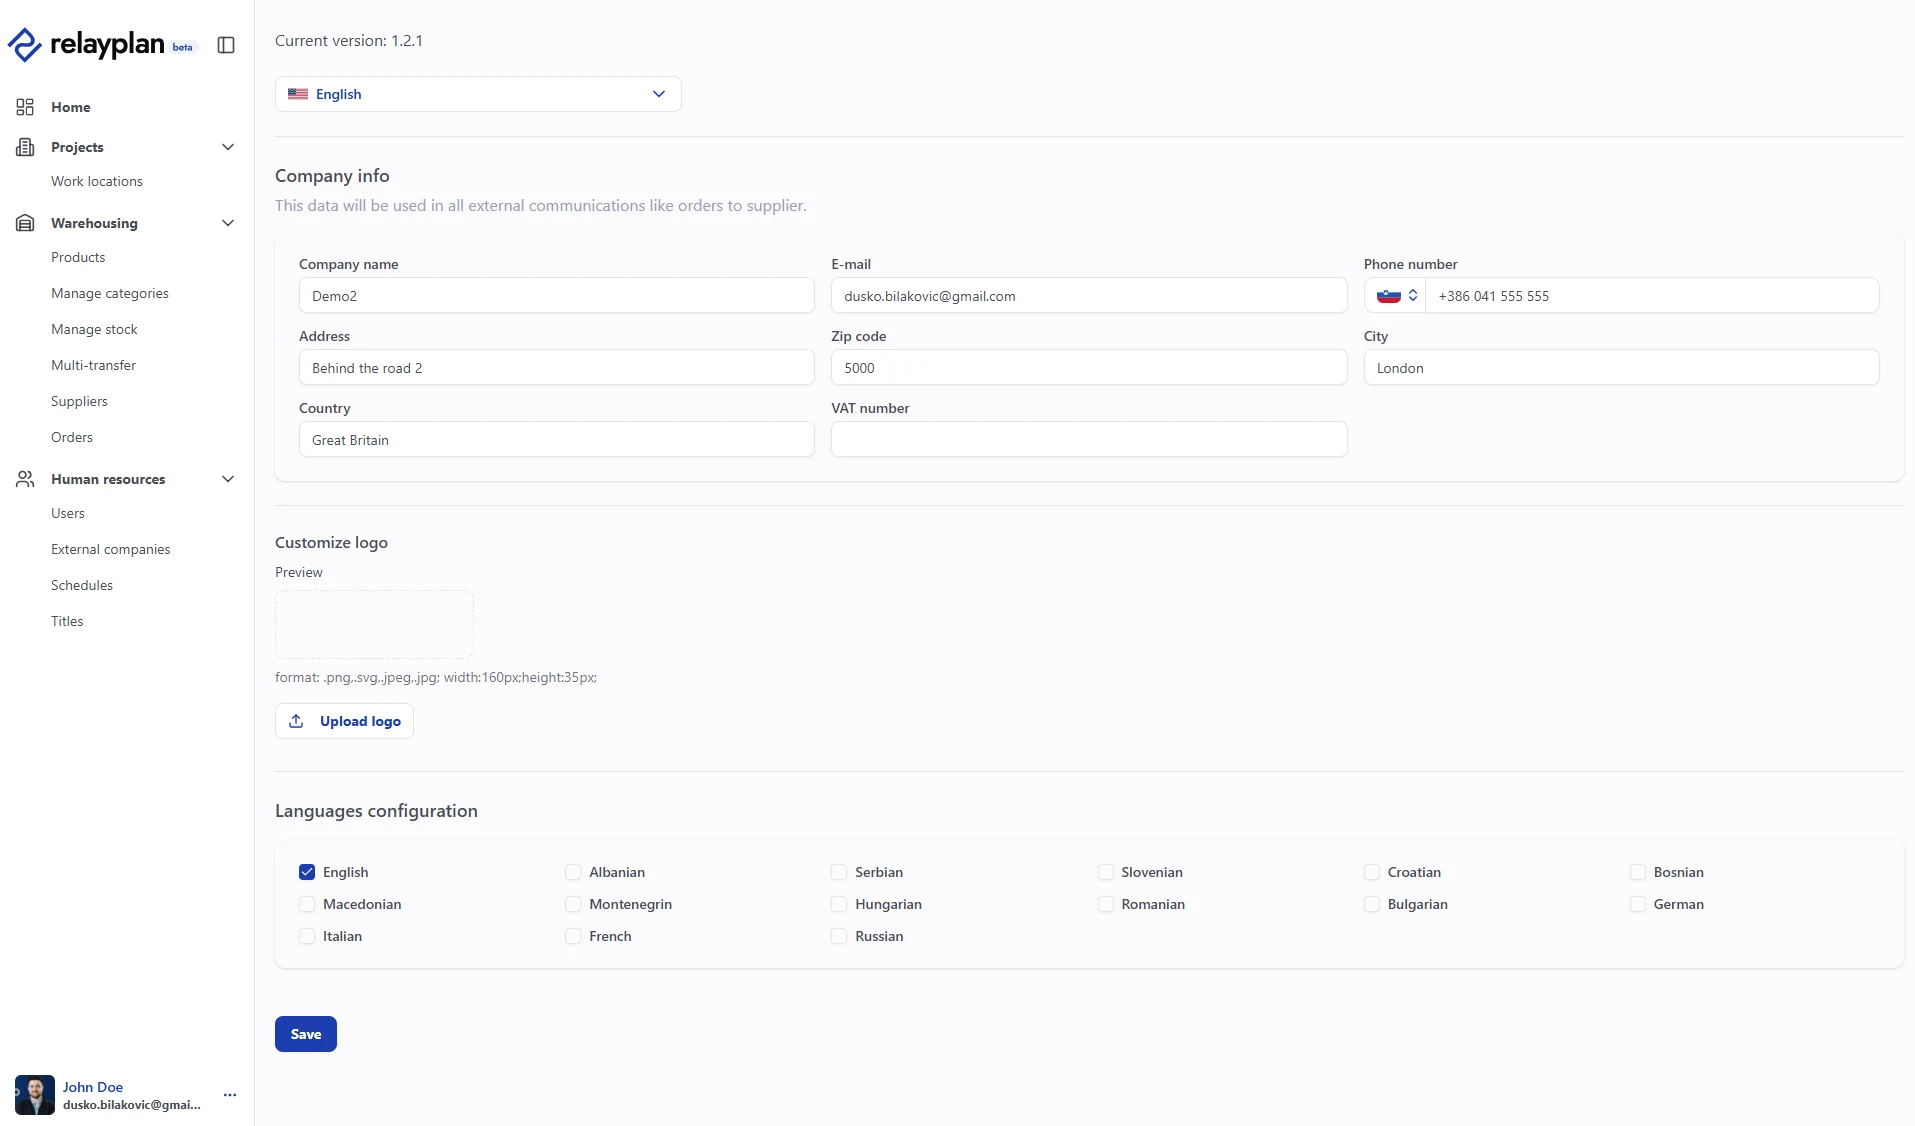
Task: Open the phone country flag selector
Action: click(x=1397, y=296)
